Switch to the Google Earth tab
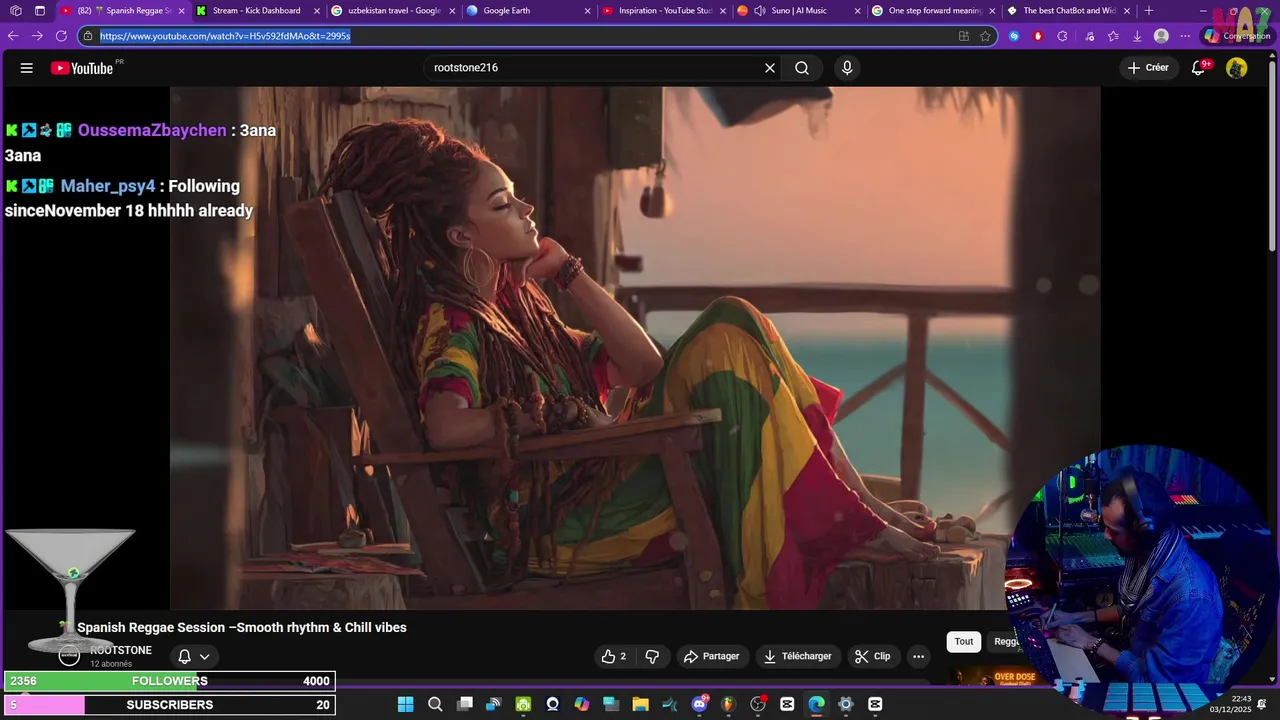 (528, 11)
